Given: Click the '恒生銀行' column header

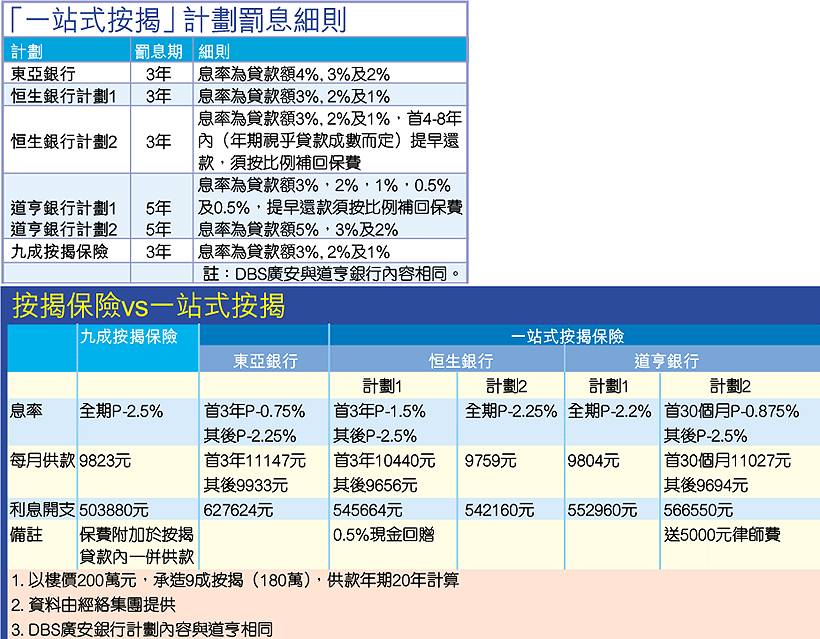Looking at the screenshot, I should pos(461,360).
